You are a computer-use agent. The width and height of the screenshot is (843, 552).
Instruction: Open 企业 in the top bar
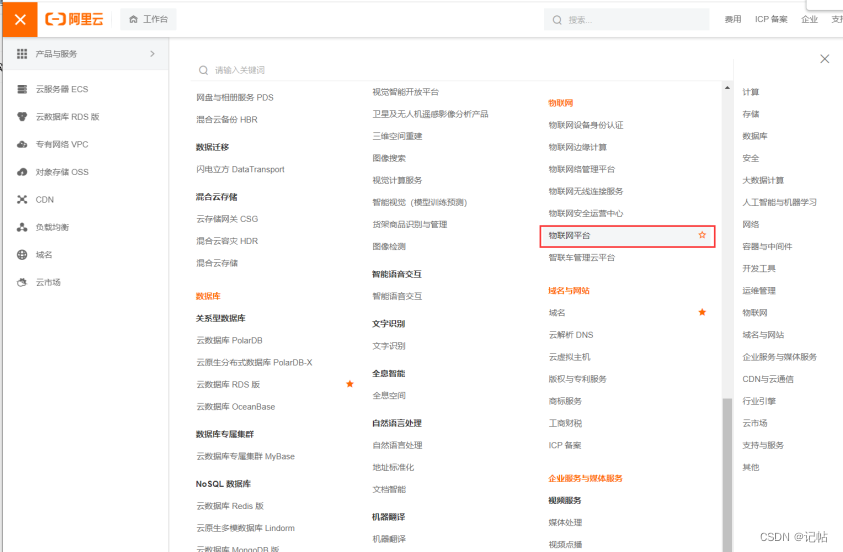(x=809, y=19)
